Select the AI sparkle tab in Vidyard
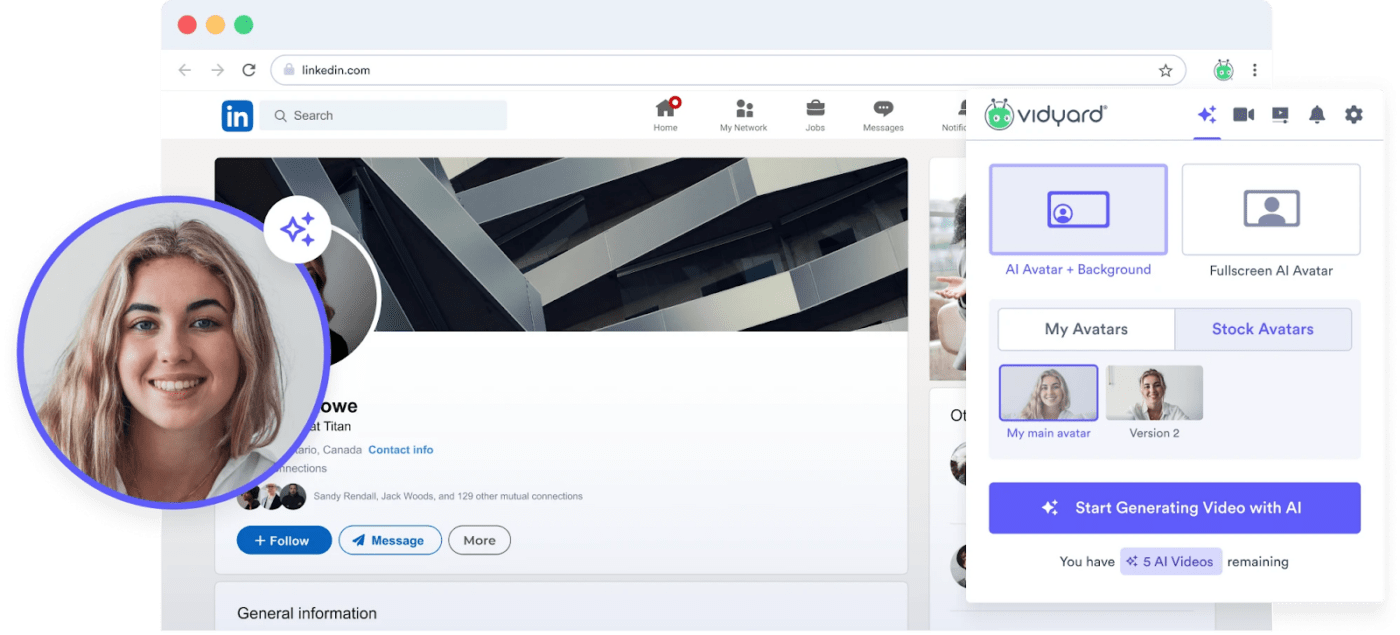The image size is (1400, 635). (1207, 115)
